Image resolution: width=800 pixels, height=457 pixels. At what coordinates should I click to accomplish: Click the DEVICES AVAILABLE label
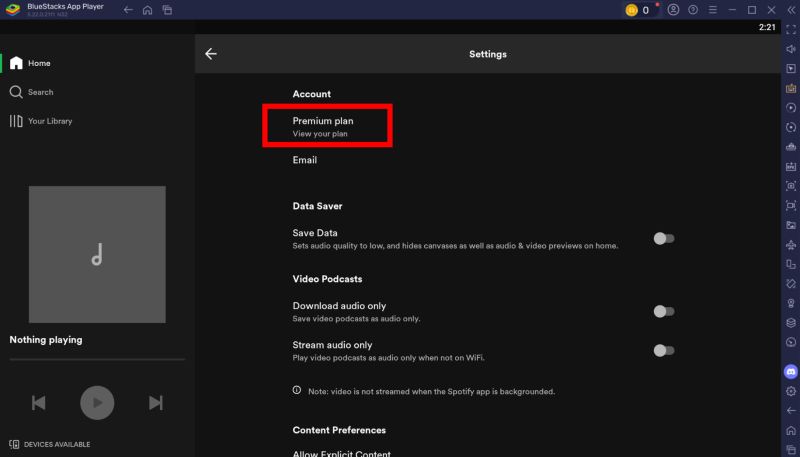pos(57,444)
